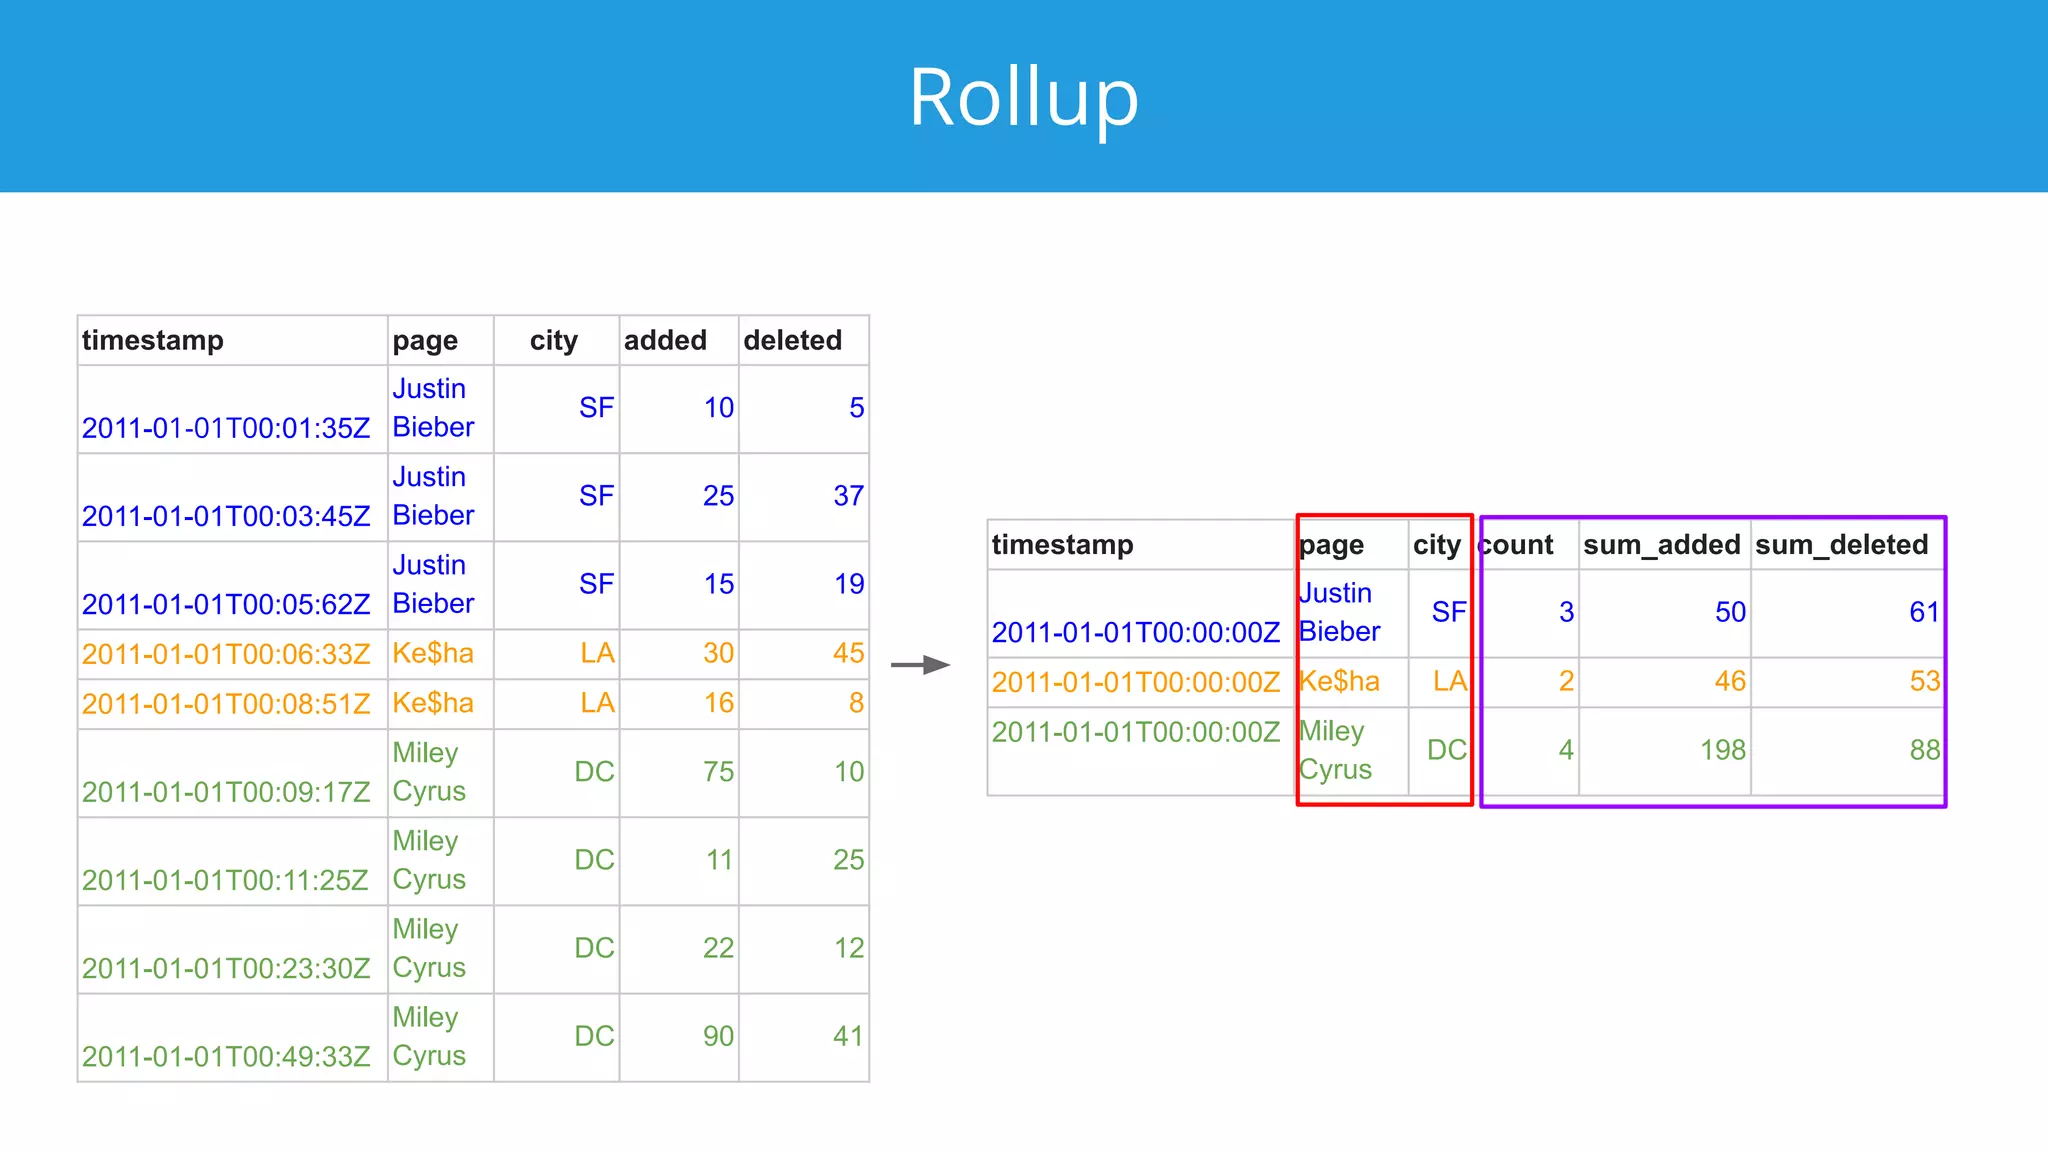Viewport: 2048px width, 1152px height.
Task: Select added value 75
Action: (x=719, y=772)
